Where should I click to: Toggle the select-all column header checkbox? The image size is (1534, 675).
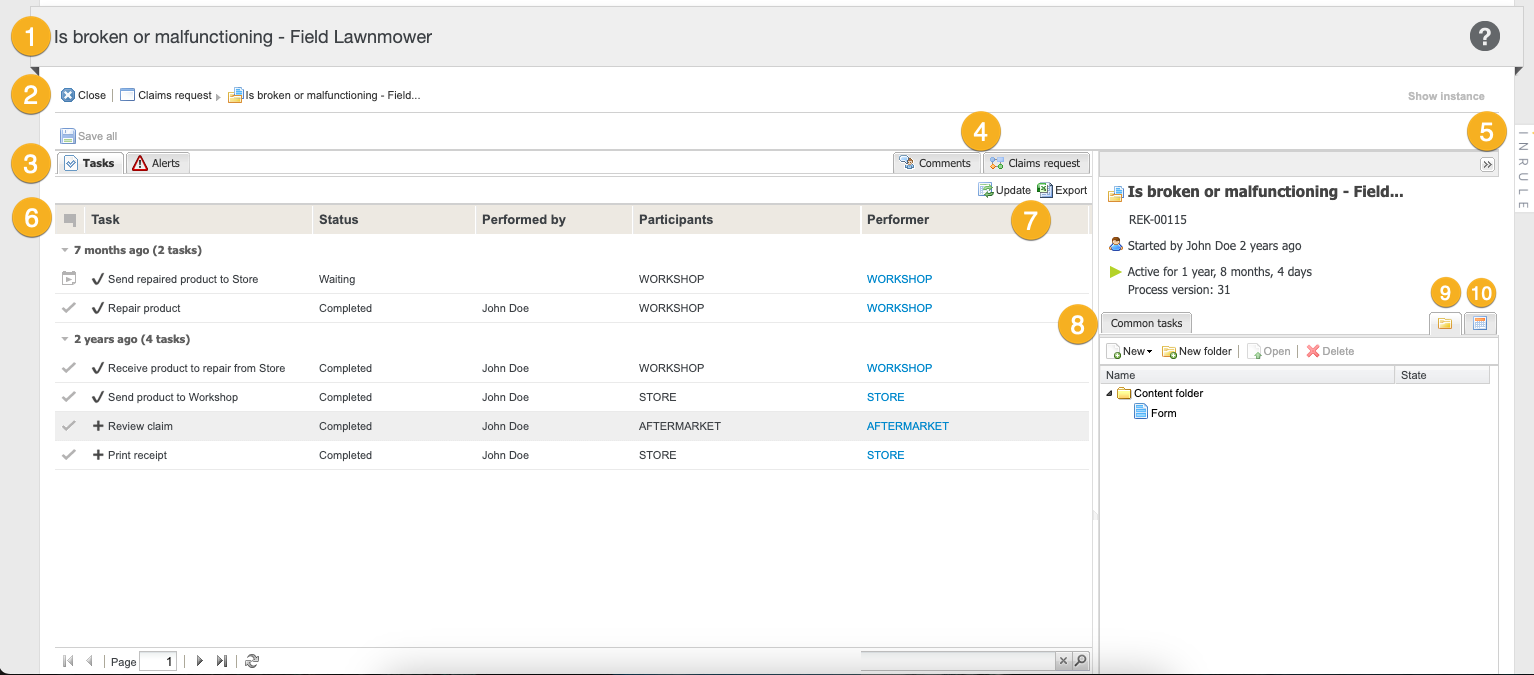pos(68,219)
